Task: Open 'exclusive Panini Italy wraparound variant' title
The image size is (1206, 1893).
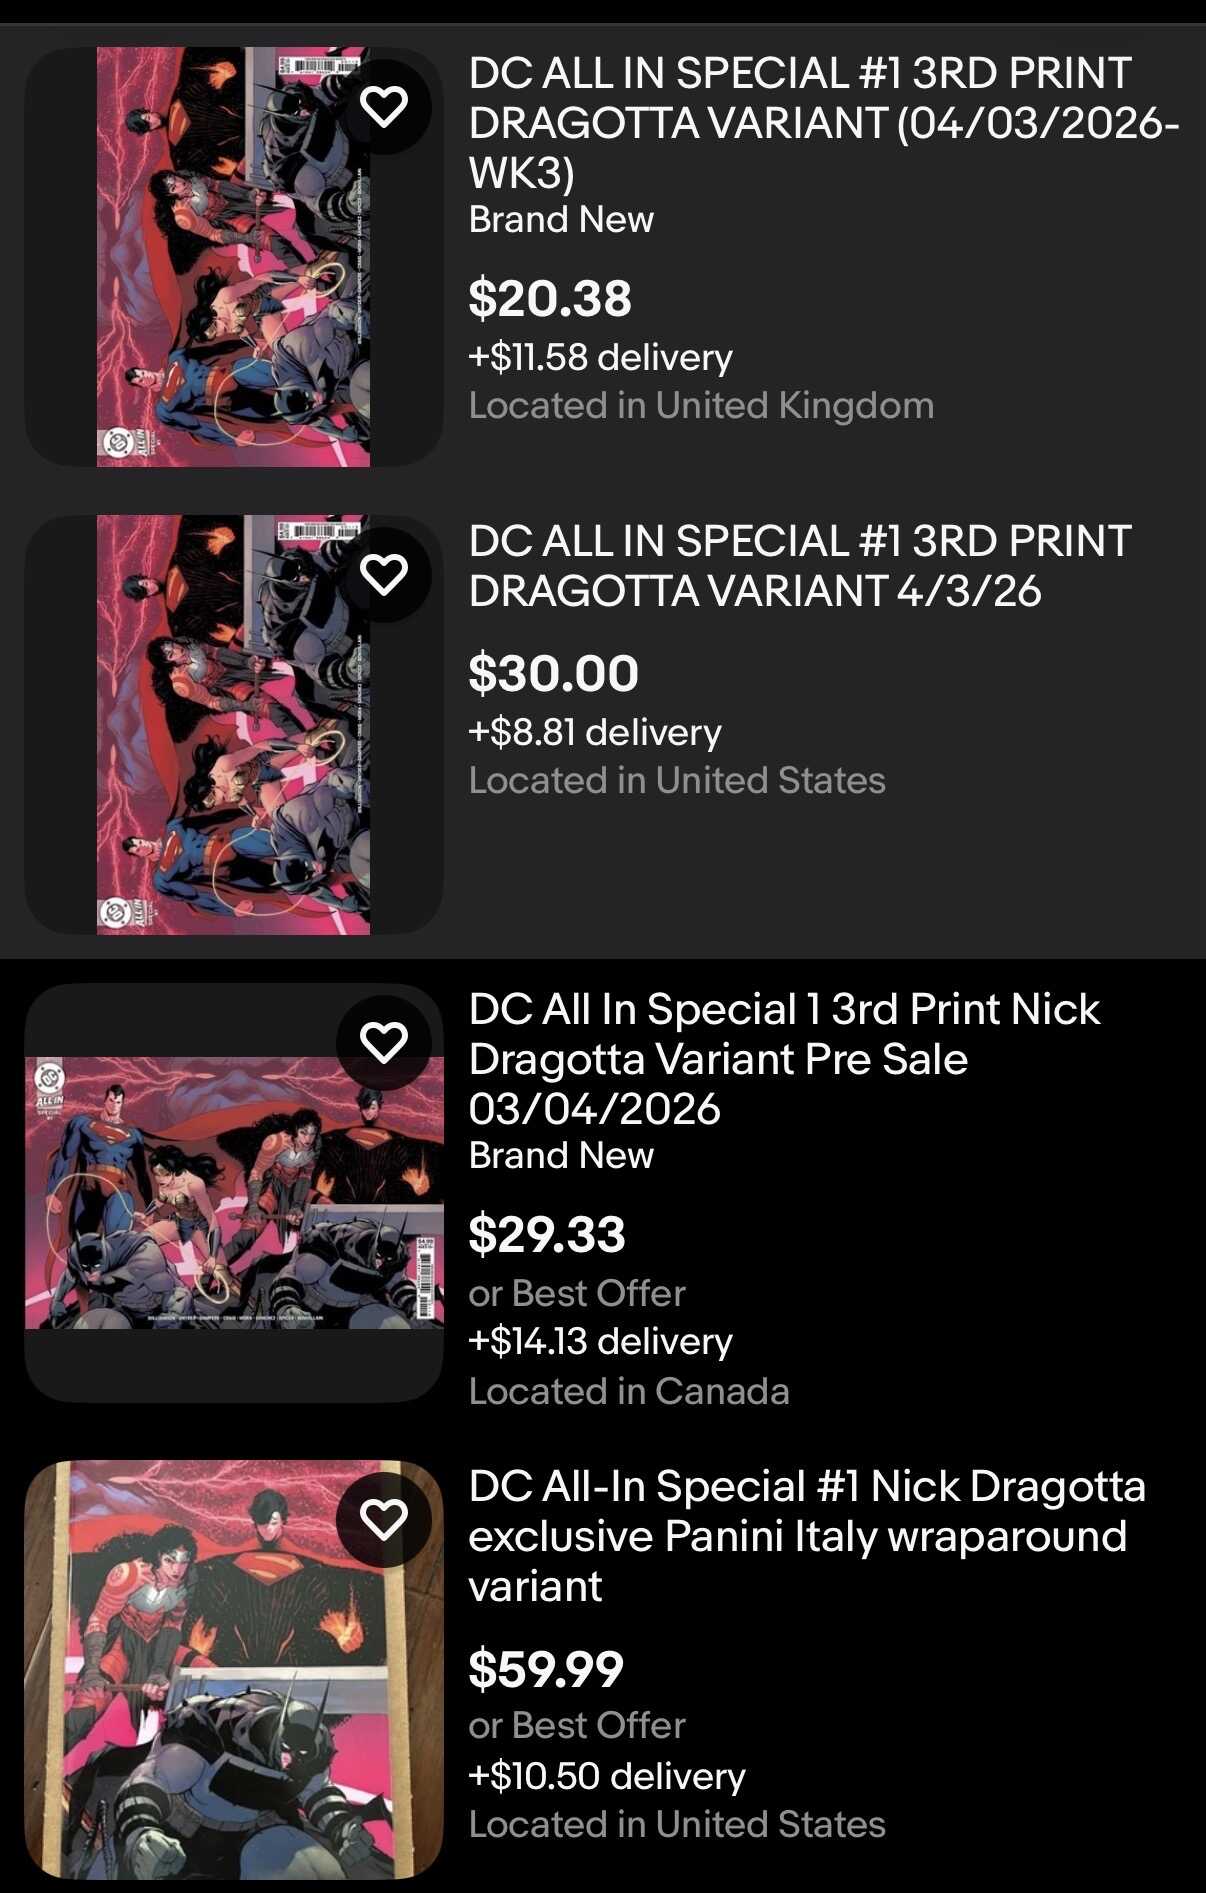Action: (807, 1536)
